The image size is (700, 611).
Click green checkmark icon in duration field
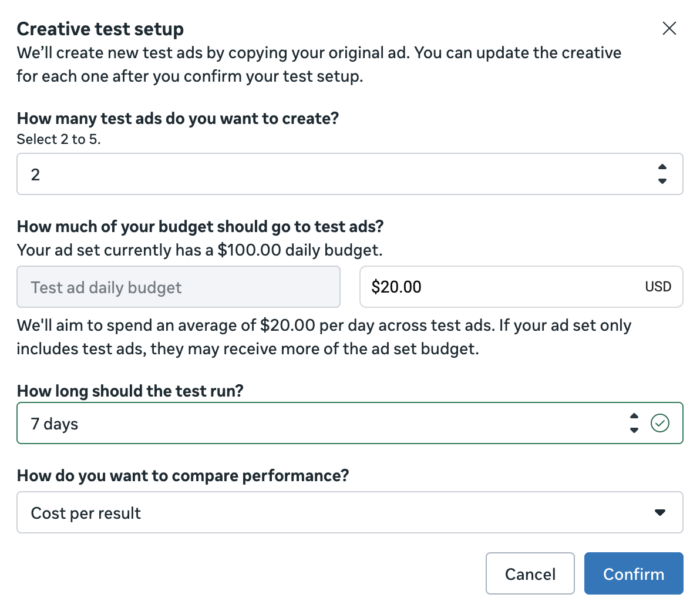click(660, 423)
